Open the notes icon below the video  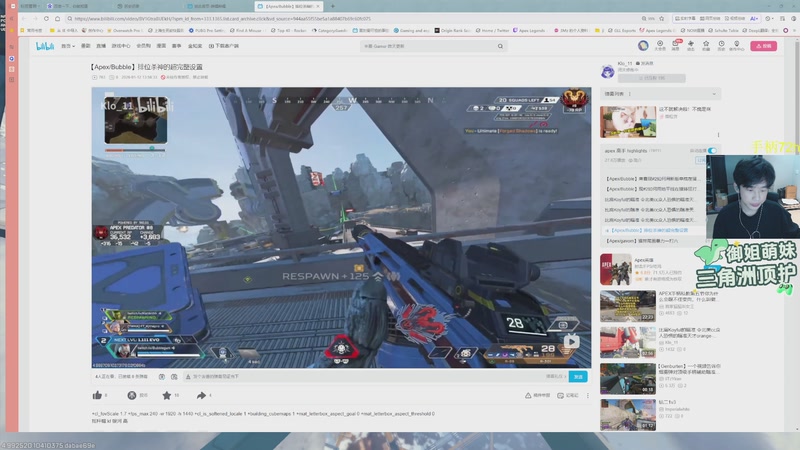(560, 395)
